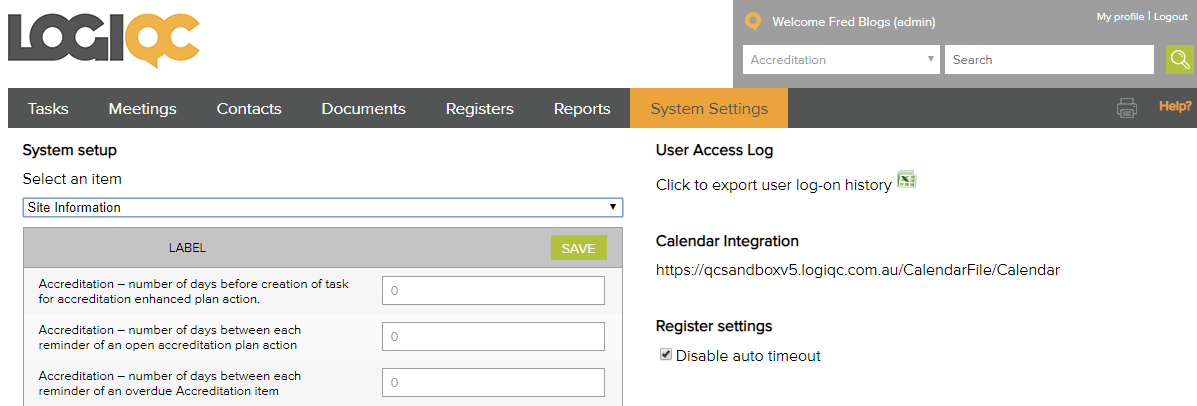Open the Reports tab
1197x406 pixels.
pyautogui.click(x=582, y=109)
